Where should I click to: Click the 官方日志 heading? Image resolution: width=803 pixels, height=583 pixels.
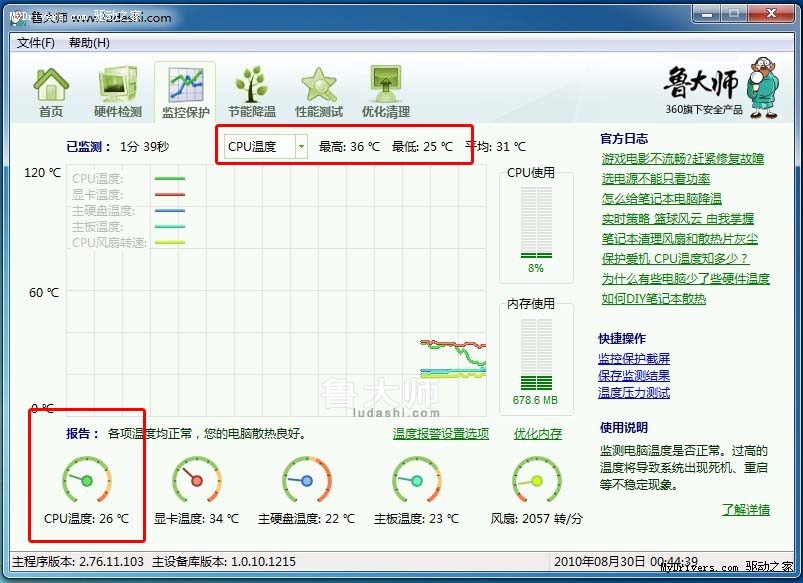624,138
